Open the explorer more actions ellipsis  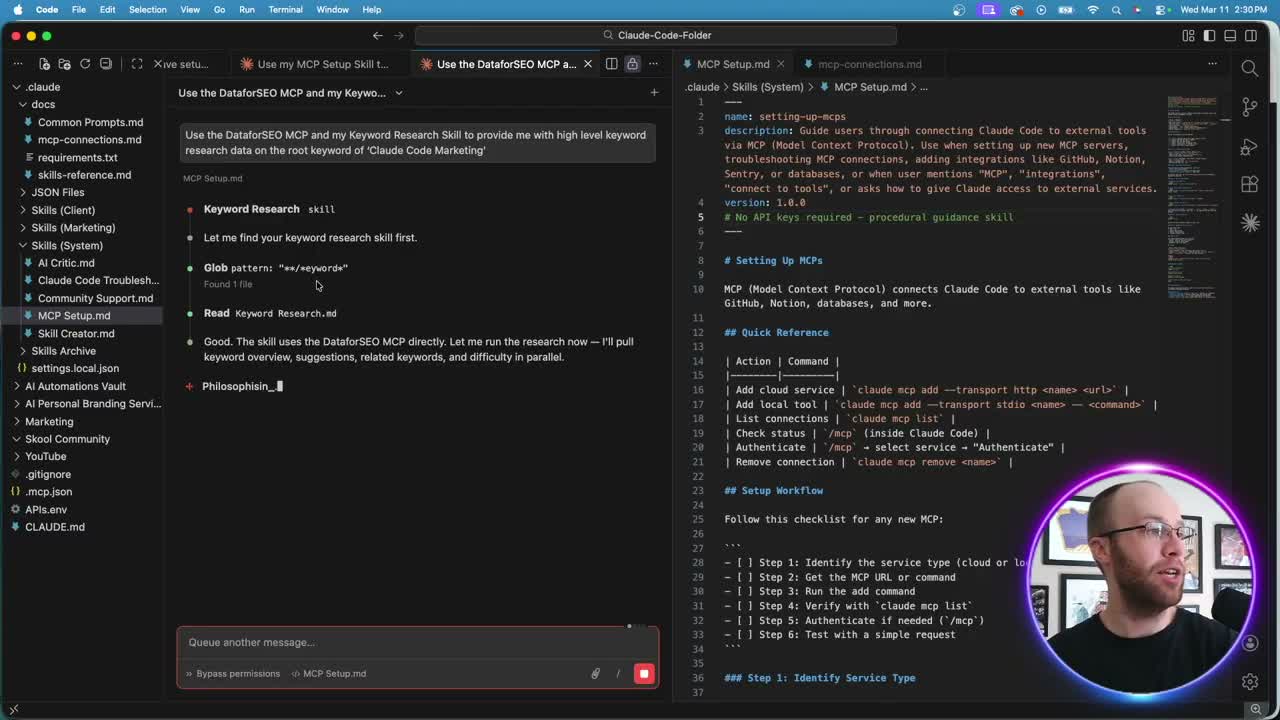coord(18,64)
